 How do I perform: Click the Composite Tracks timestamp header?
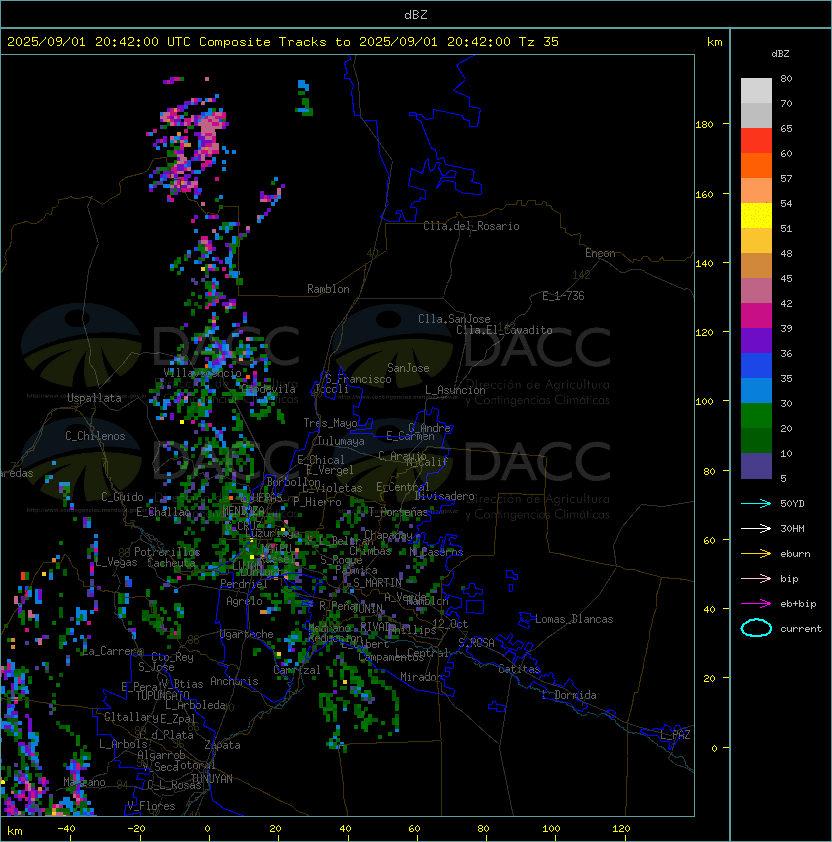click(283, 42)
